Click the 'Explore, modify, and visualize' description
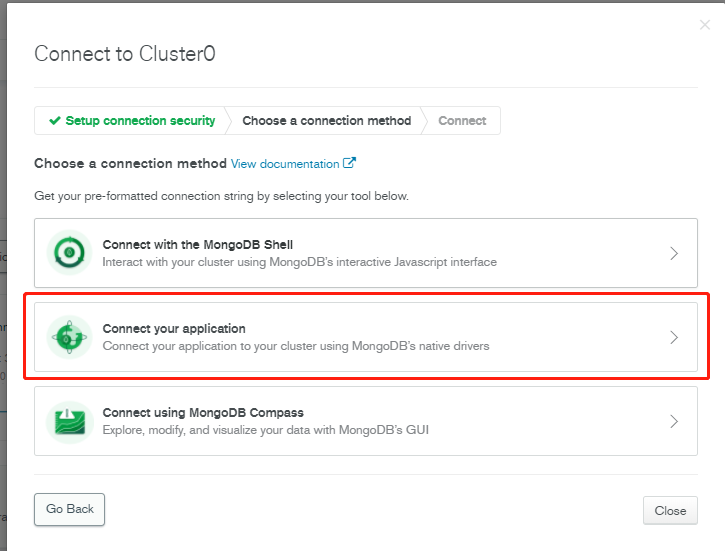The height and width of the screenshot is (551, 725). tap(266, 430)
